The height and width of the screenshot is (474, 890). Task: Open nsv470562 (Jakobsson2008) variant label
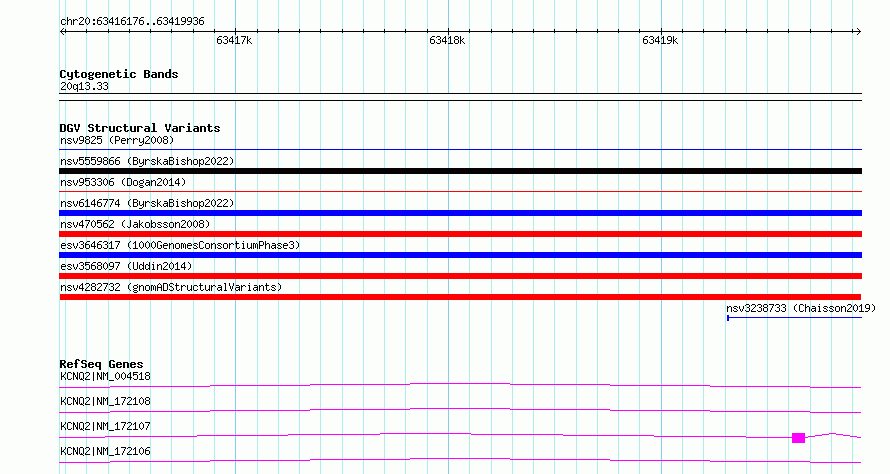135,224
